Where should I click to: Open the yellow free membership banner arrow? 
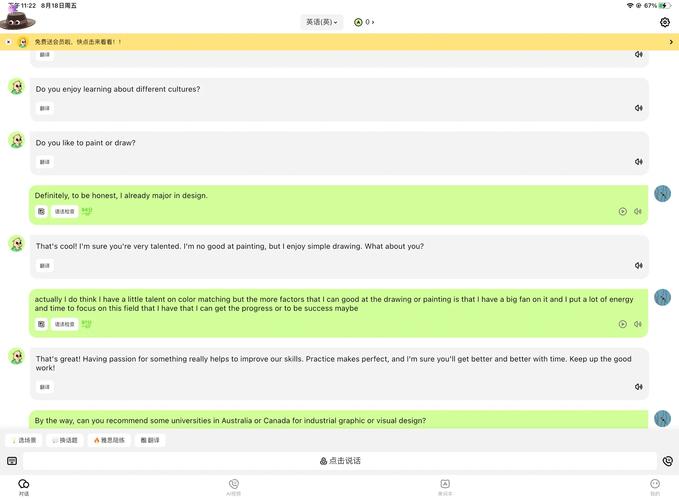[670, 42]
